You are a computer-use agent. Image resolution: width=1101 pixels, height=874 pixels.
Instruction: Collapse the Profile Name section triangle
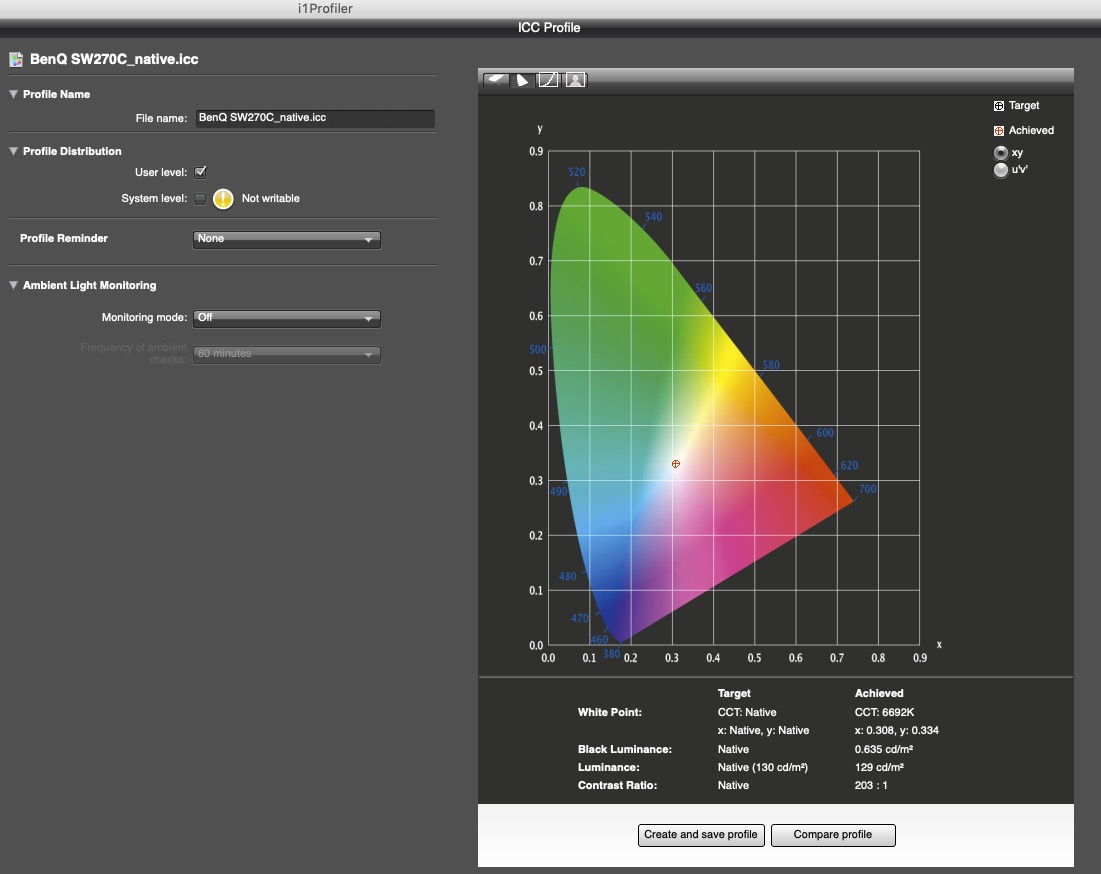click(x=14, y=95)
